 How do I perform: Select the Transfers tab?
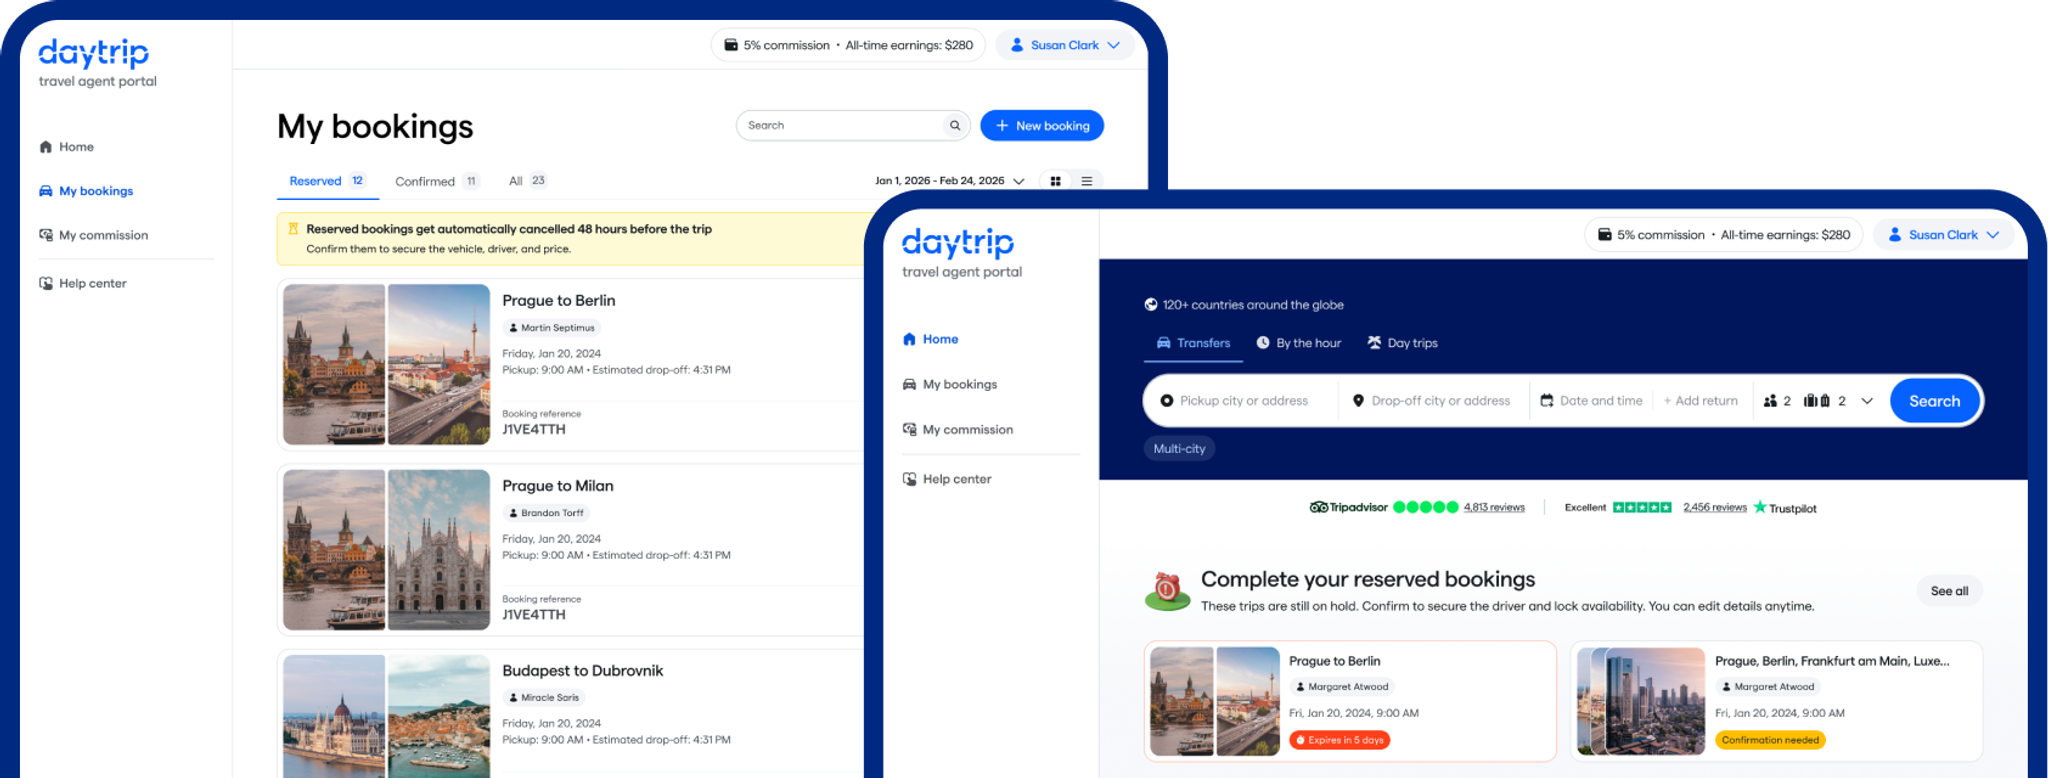pos(1193,343)
